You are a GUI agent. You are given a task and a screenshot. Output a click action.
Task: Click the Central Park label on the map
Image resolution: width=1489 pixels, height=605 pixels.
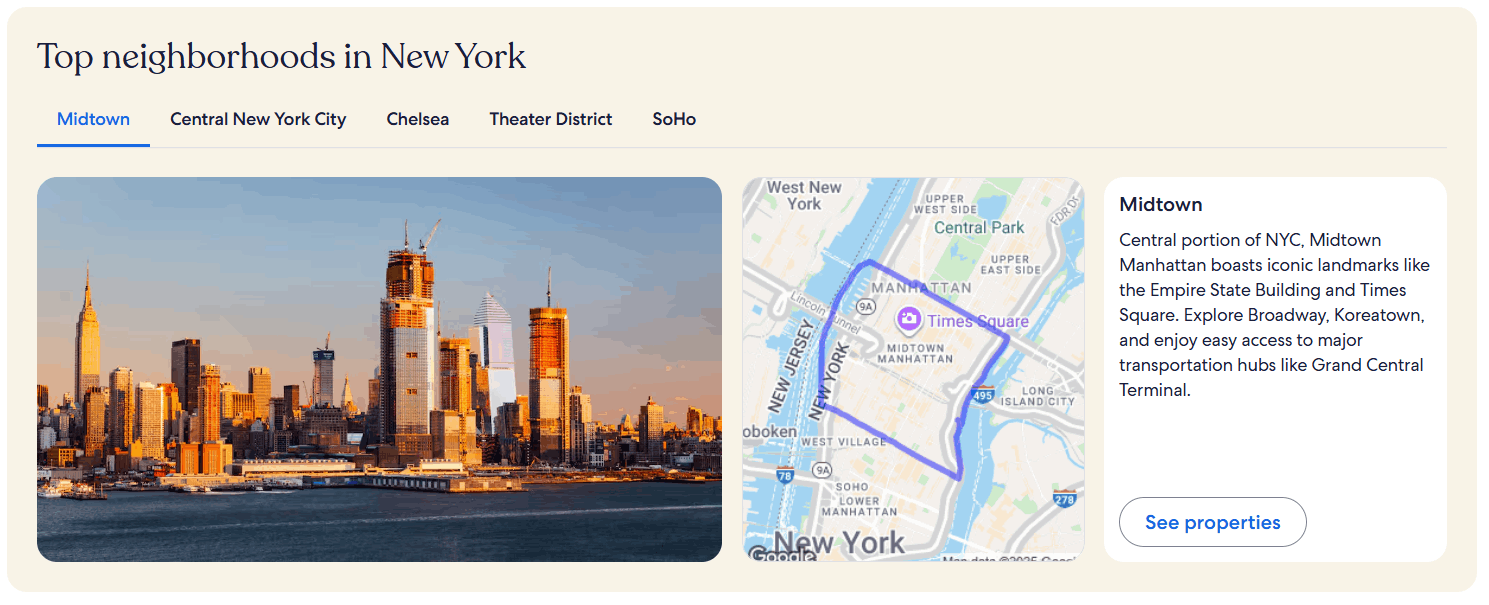977,227
